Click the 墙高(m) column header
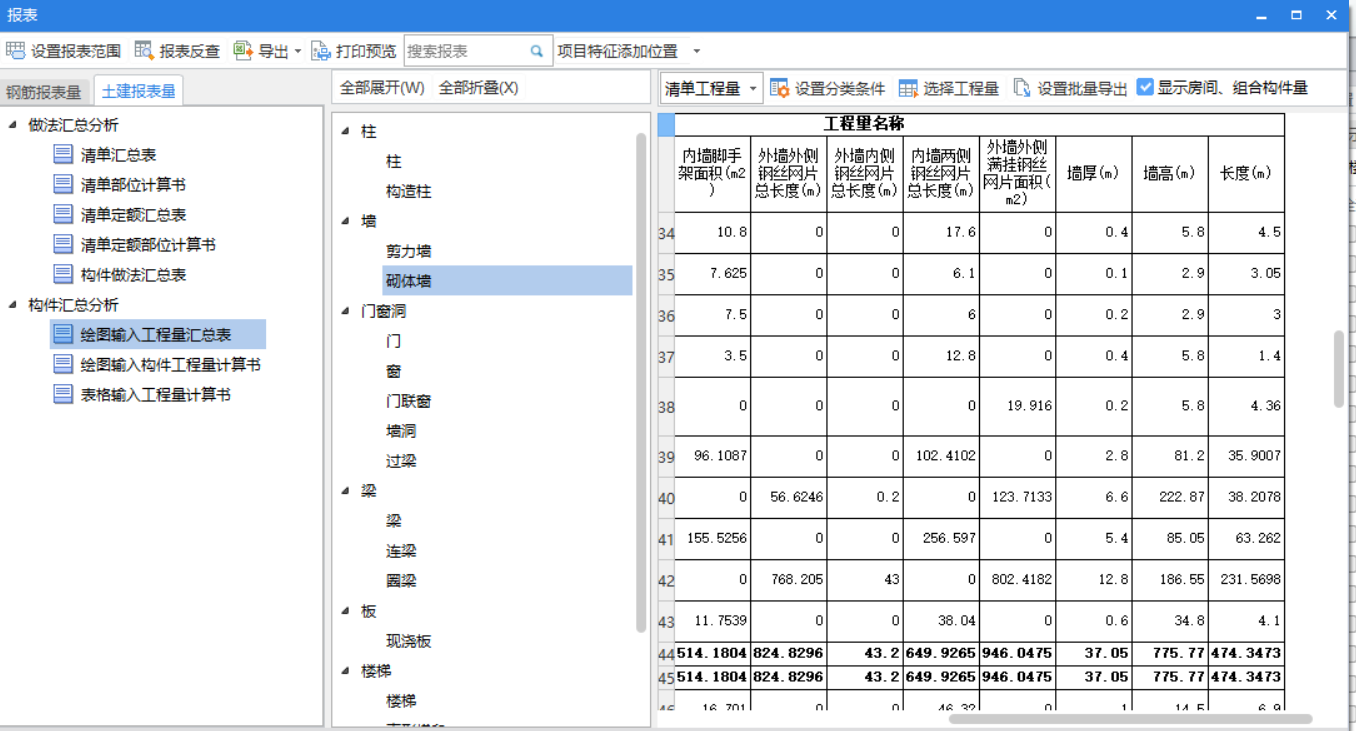Screen dimensions: 1356x731 pyautogui.click(x=1169, y=173)
